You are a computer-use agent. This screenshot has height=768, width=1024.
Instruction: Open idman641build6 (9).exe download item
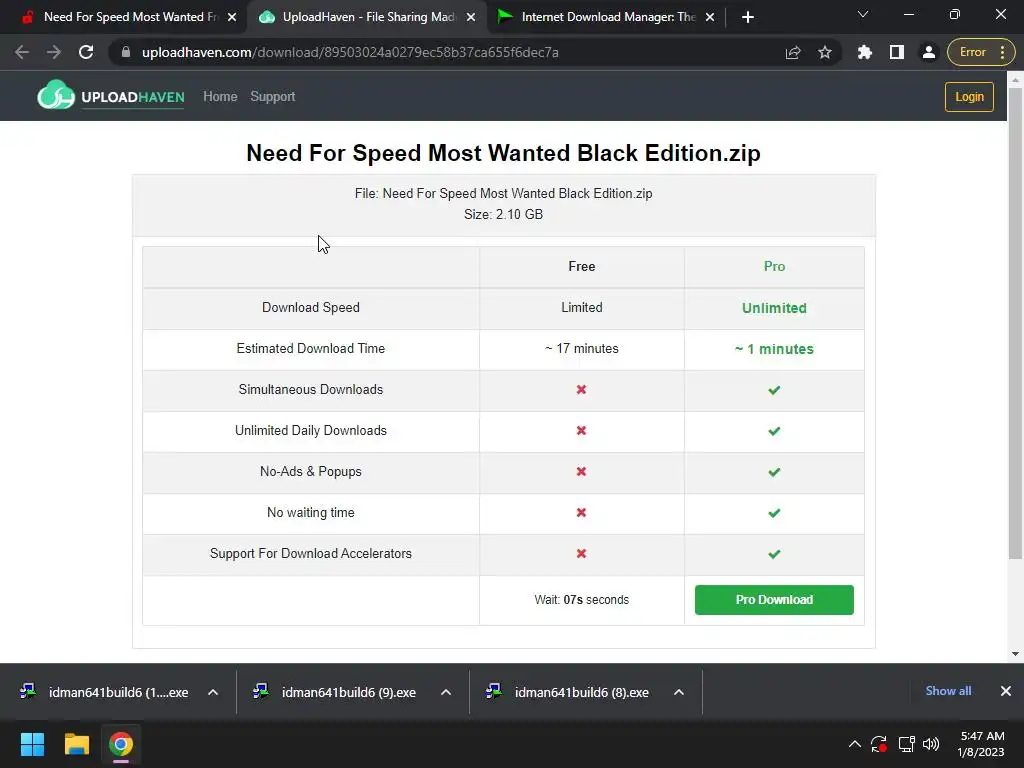tap(337, 692)
